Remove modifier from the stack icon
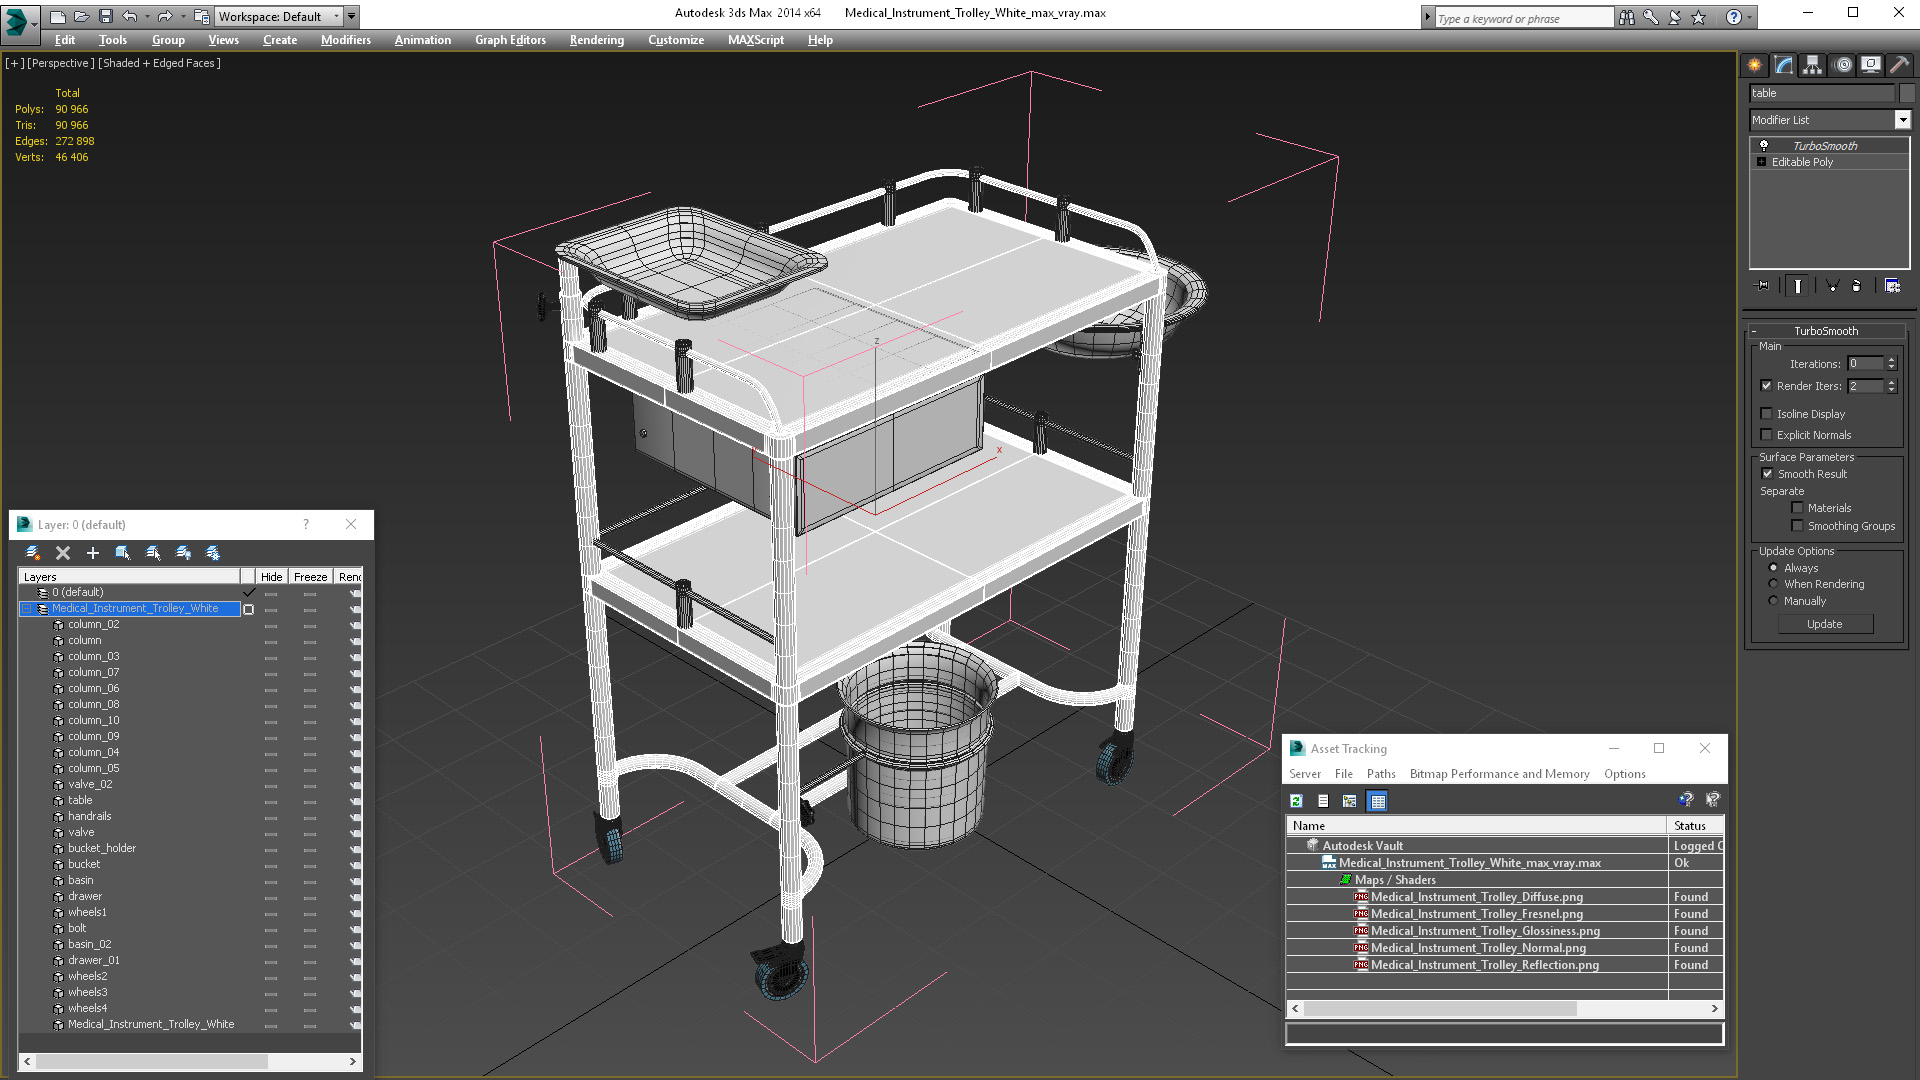The width and height of the screenshot is (1920, 1080). (x=1857, y=286)
